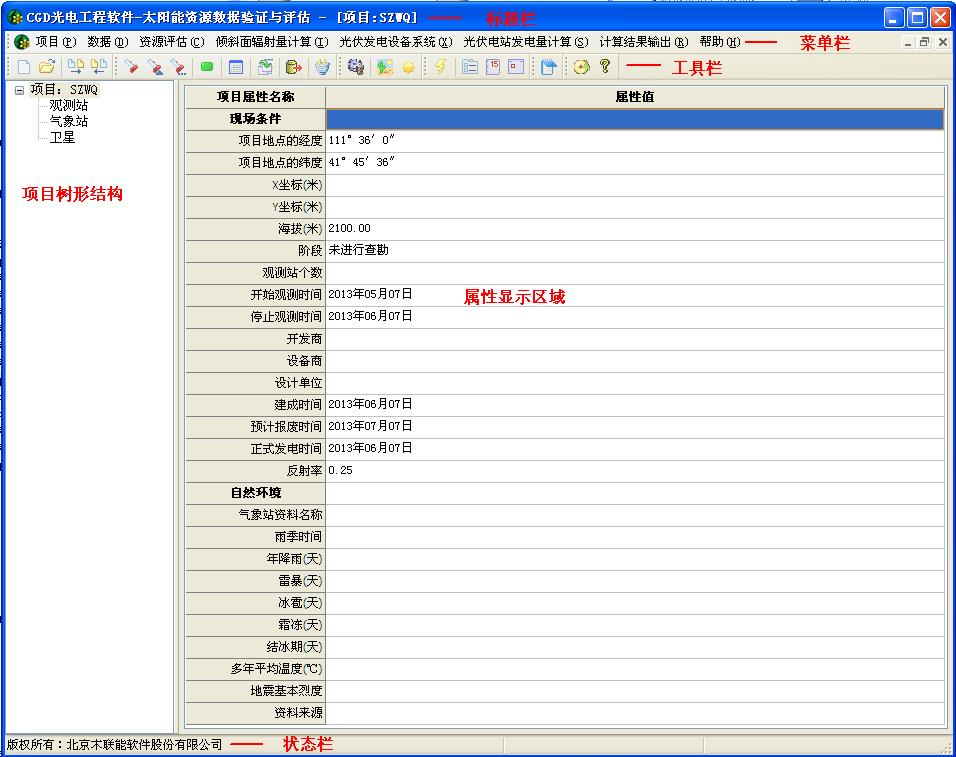Screen dimensions: 956x757
Task: Click the empty Y坐标(米) value field
Action: pos(635,207)
